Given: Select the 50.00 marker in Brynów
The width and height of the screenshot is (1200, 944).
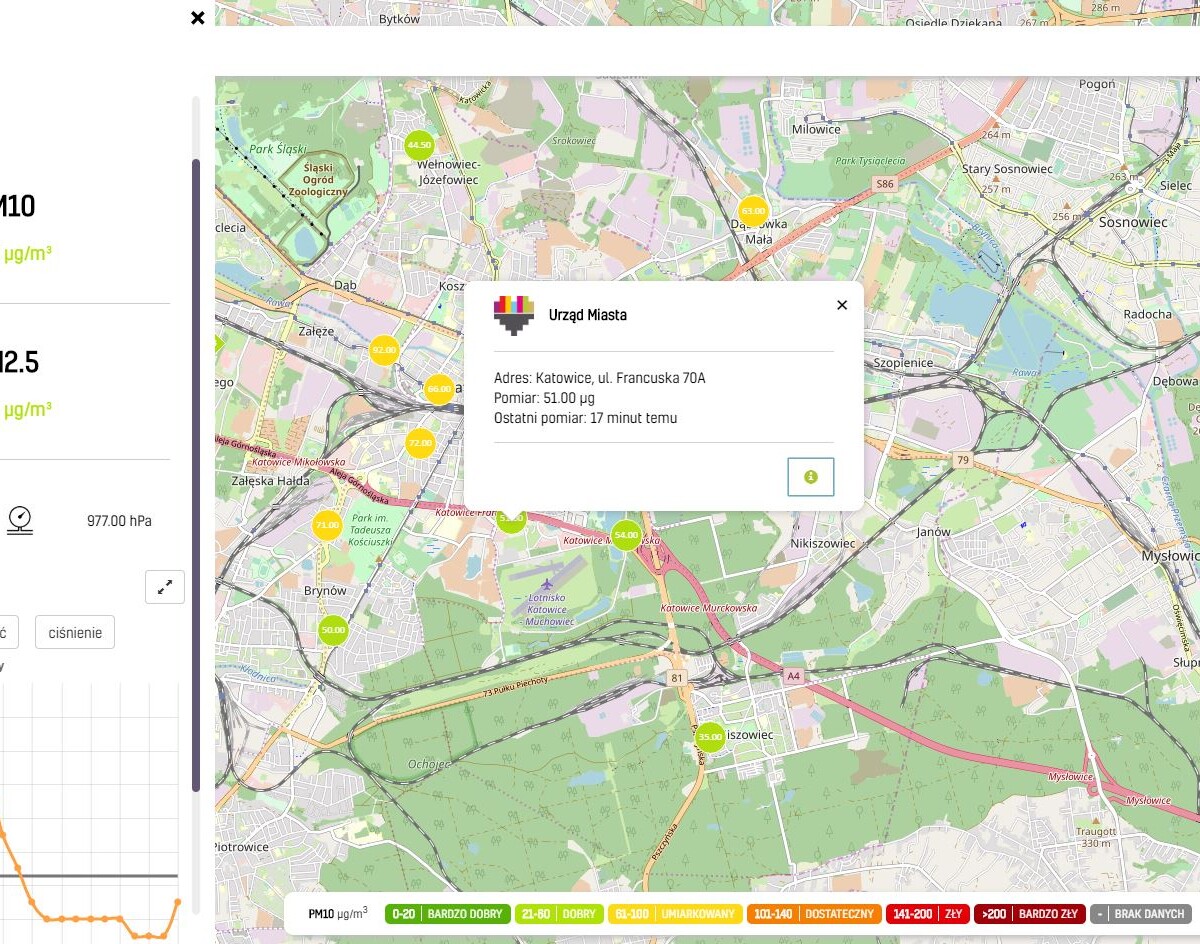Looking at the screenshot, I should coord(333,631).
